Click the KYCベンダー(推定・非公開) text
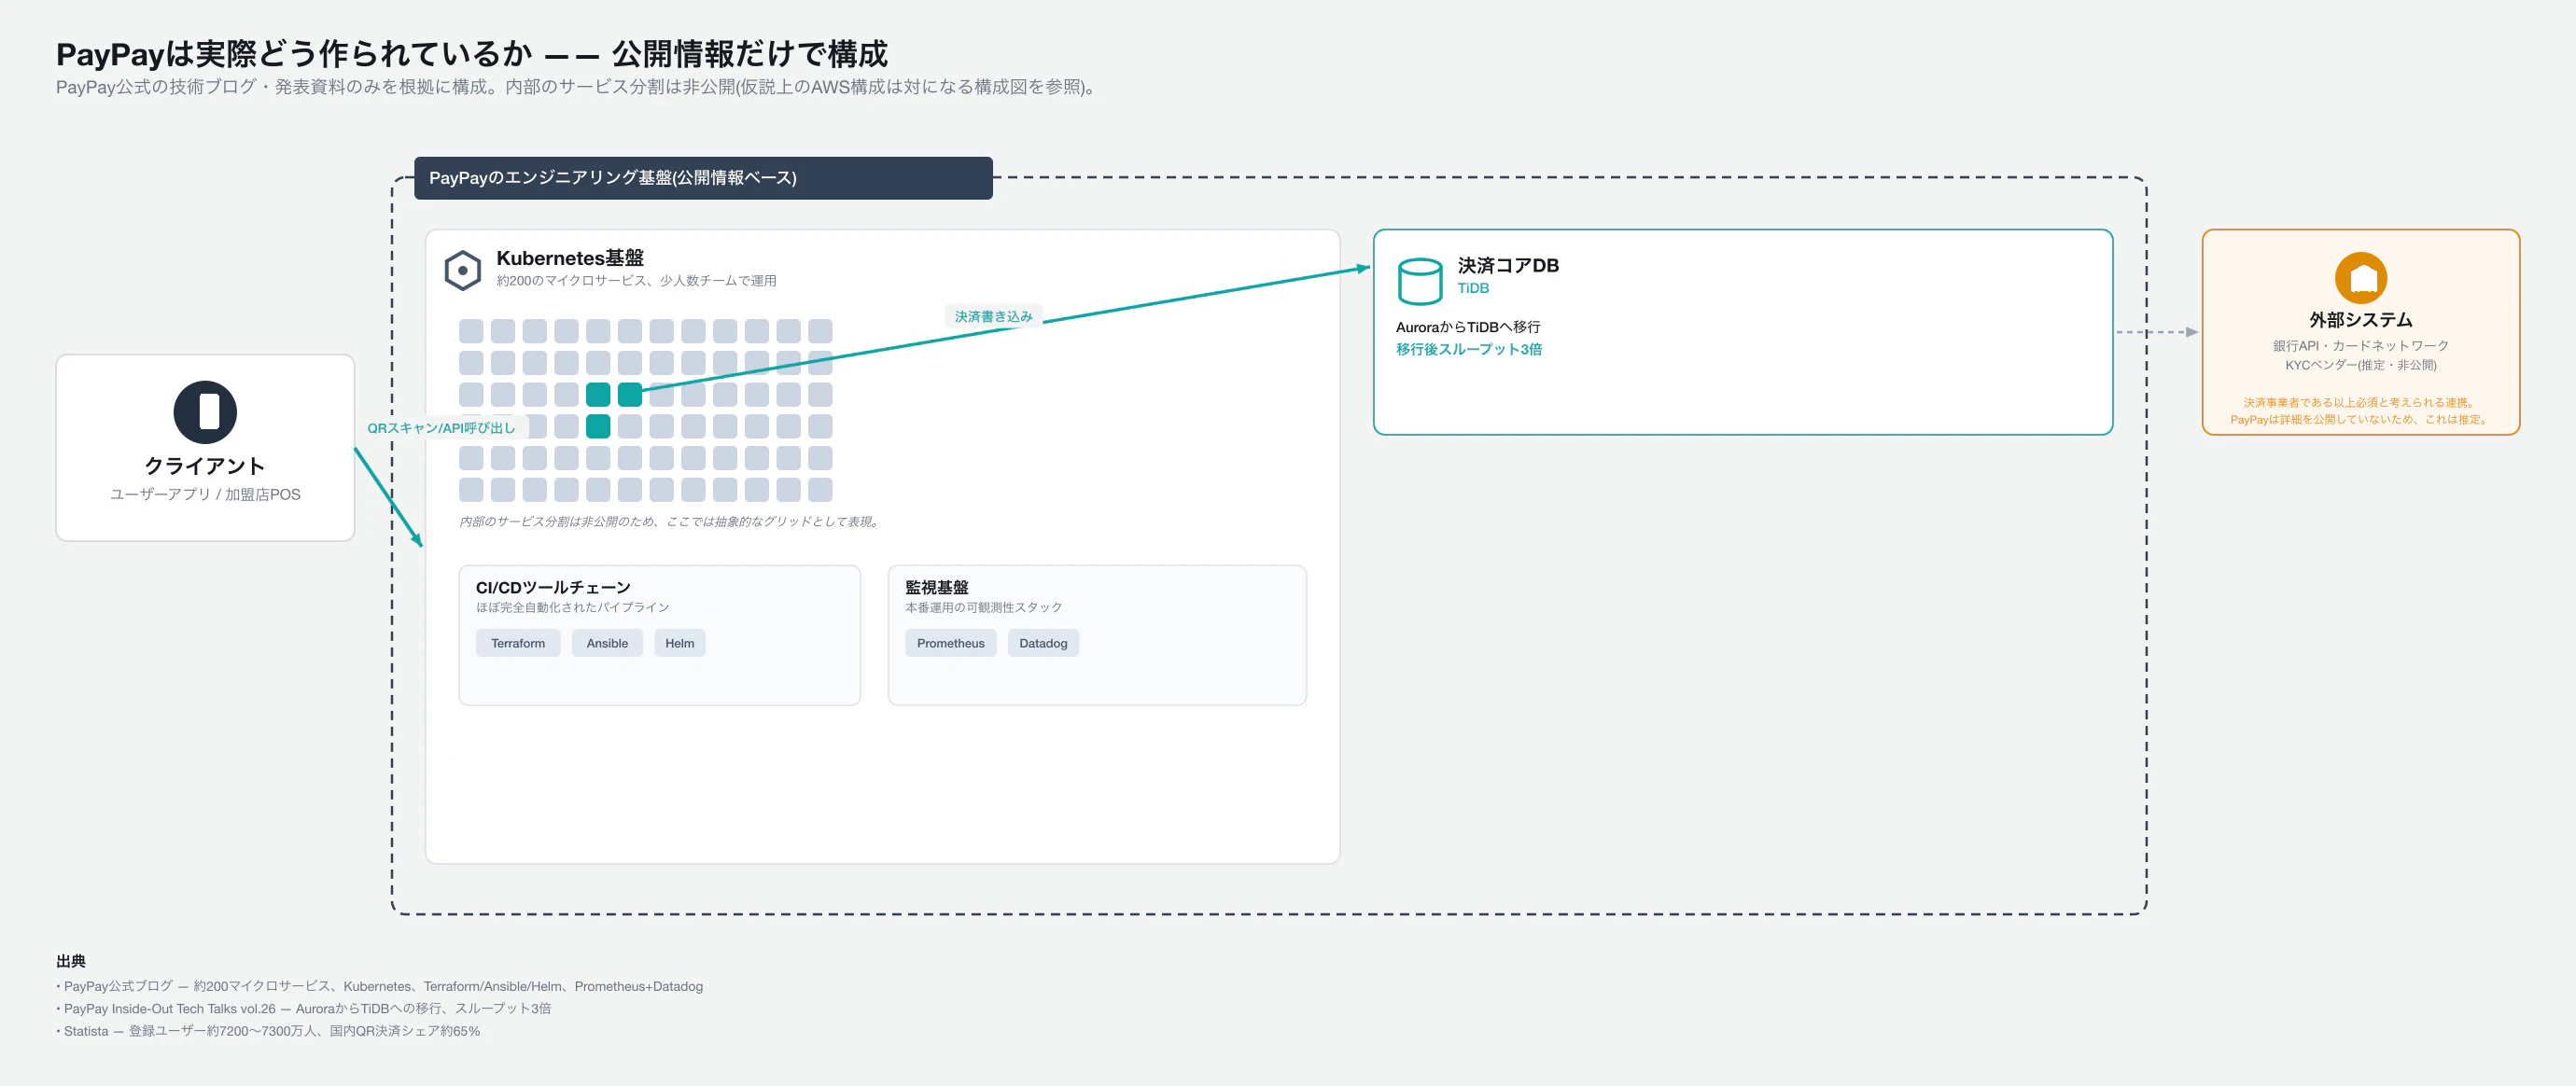 click(x=2360, y=365)
